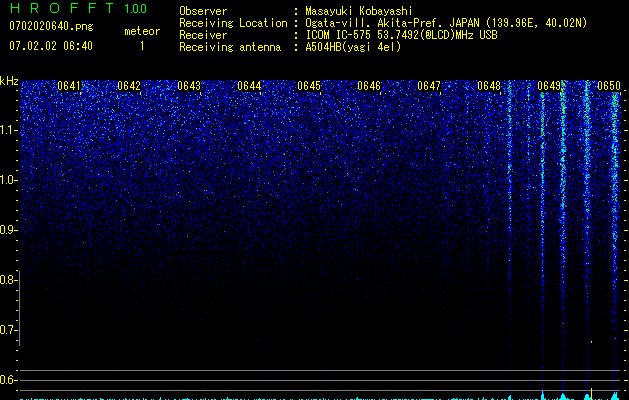Screen dimensions: 629x400
Task: Click the 0648 time marker
Action: (x=489, y=86)
